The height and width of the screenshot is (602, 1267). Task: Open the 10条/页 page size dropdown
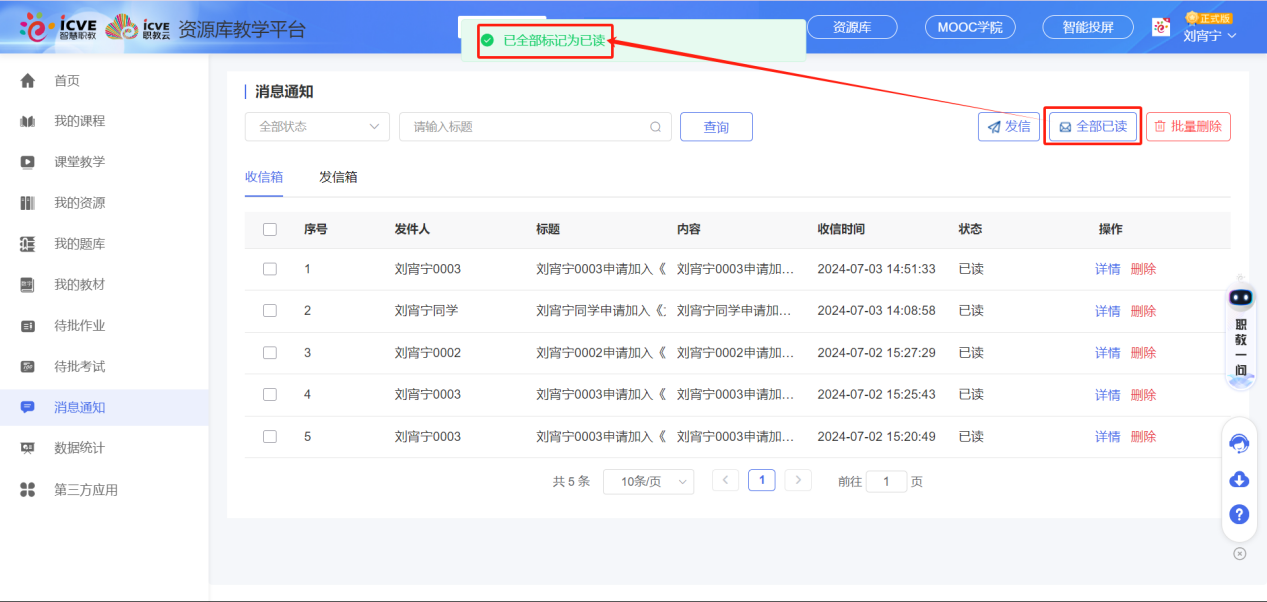pyautogui.click(x=648, y=481)
